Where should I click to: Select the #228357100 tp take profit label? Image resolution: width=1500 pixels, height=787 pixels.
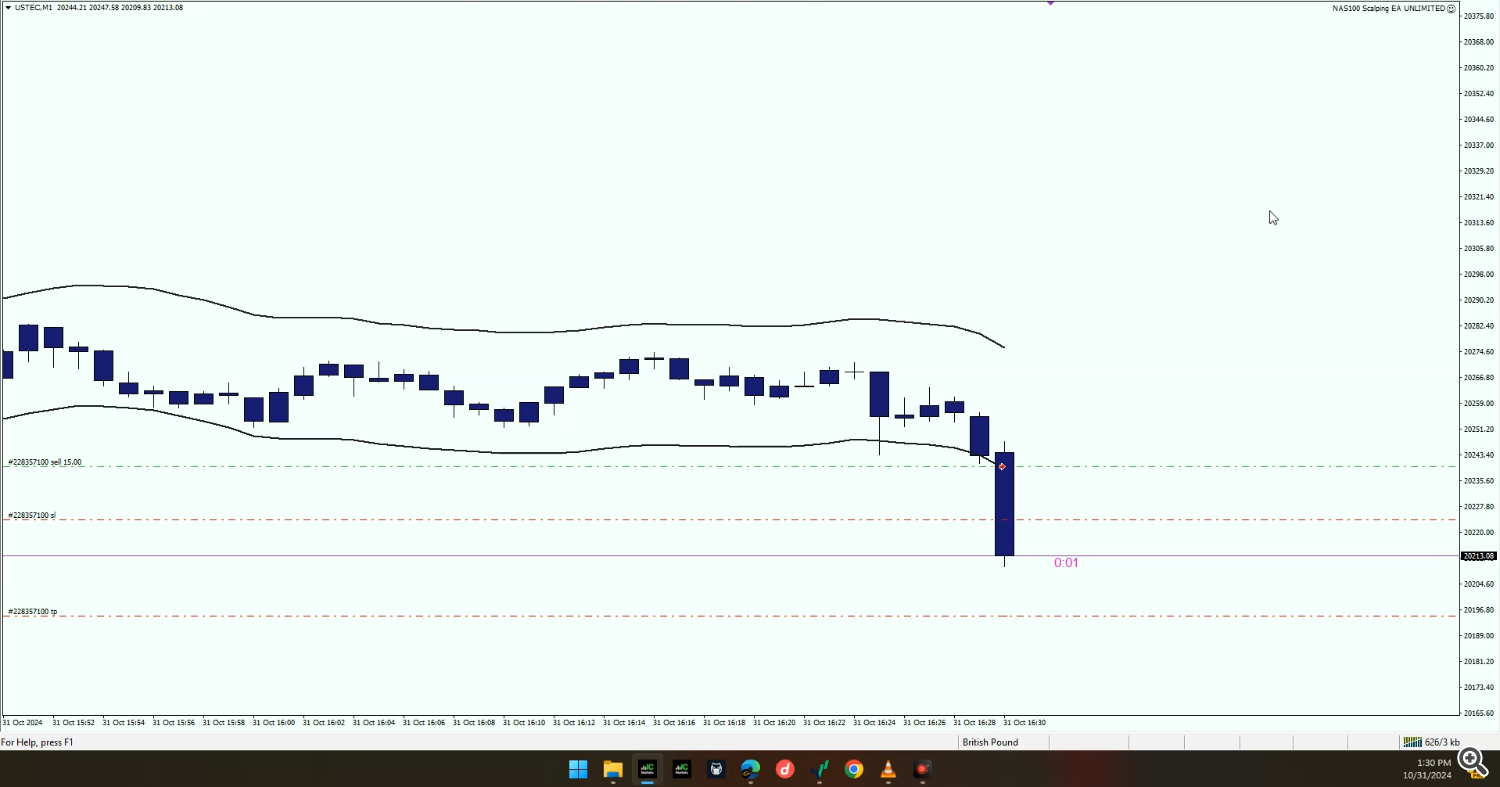pyautogui.click(x=32, y=611)
